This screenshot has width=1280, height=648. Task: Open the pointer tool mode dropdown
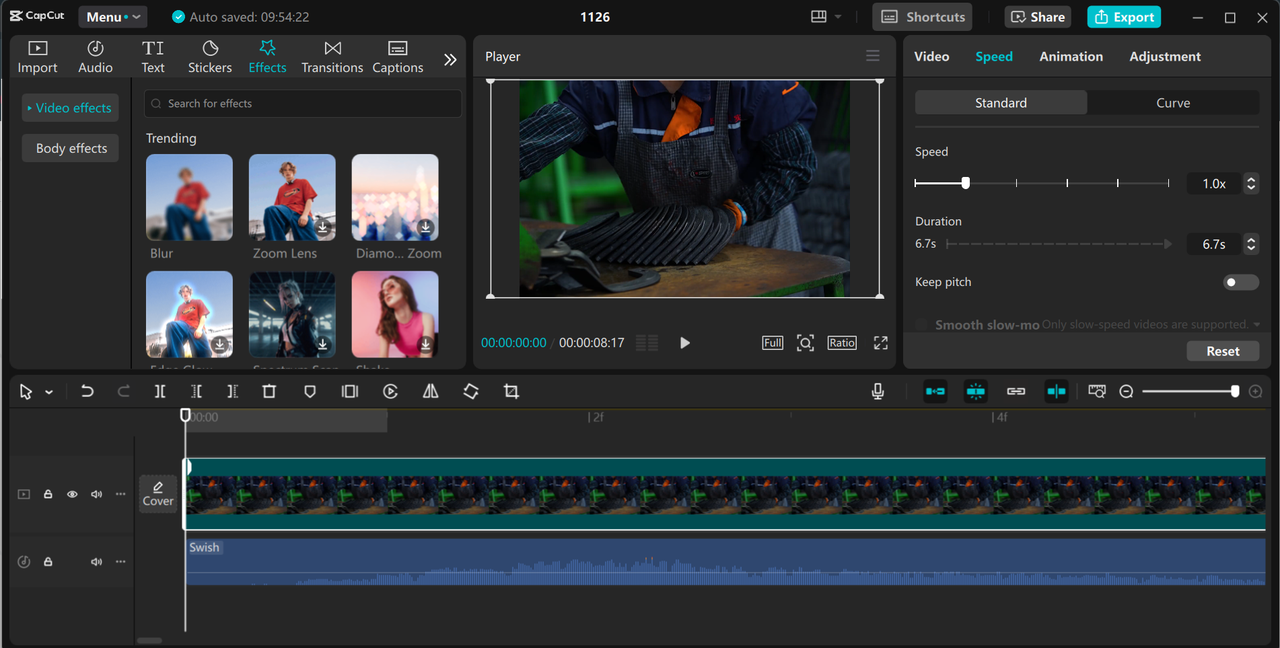point(48,393)
